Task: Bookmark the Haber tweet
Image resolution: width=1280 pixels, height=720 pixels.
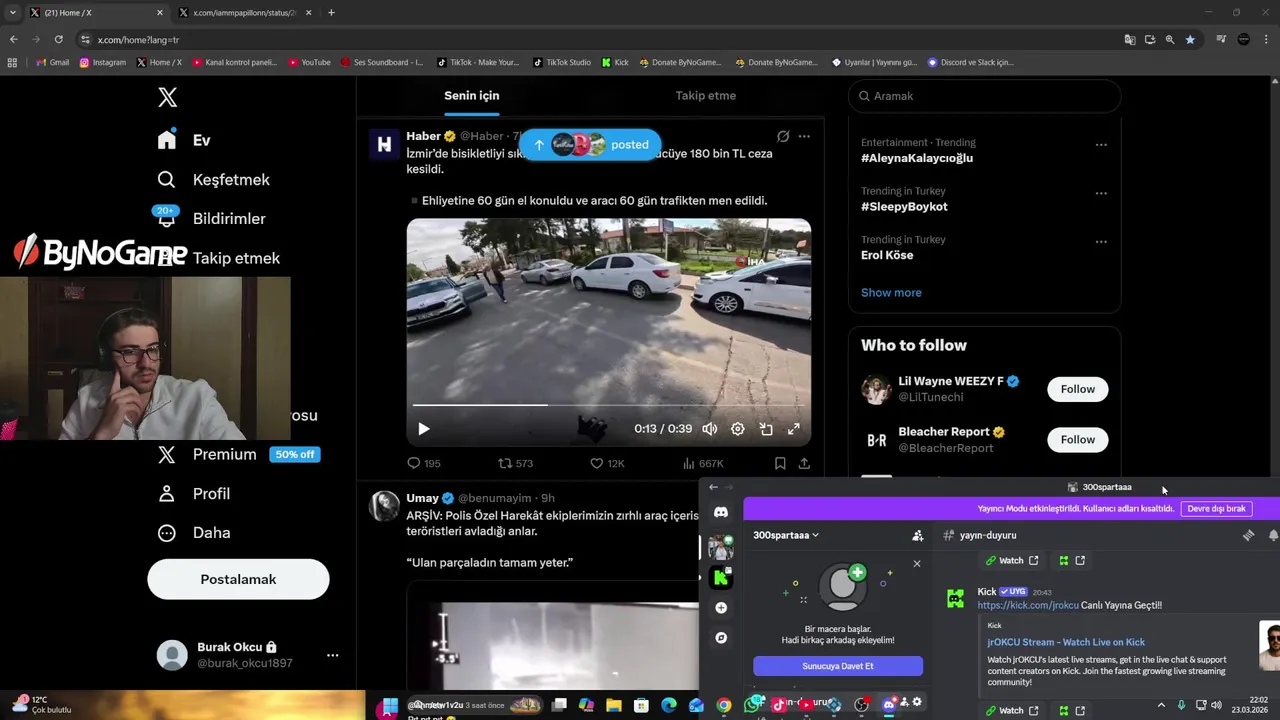Action: click(779, 463)
